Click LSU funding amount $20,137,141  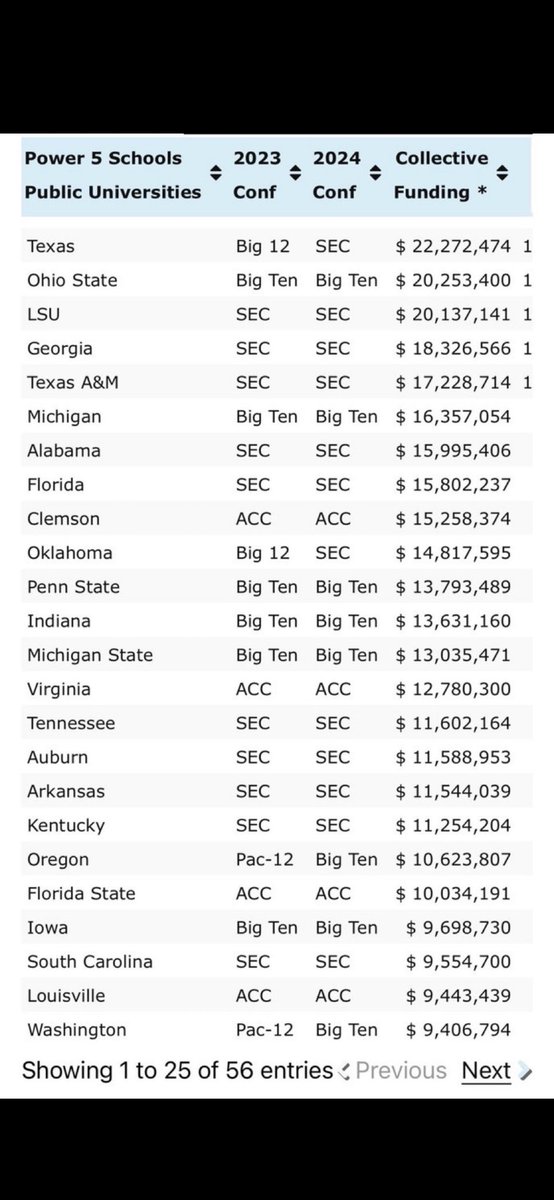click(454, 314)
